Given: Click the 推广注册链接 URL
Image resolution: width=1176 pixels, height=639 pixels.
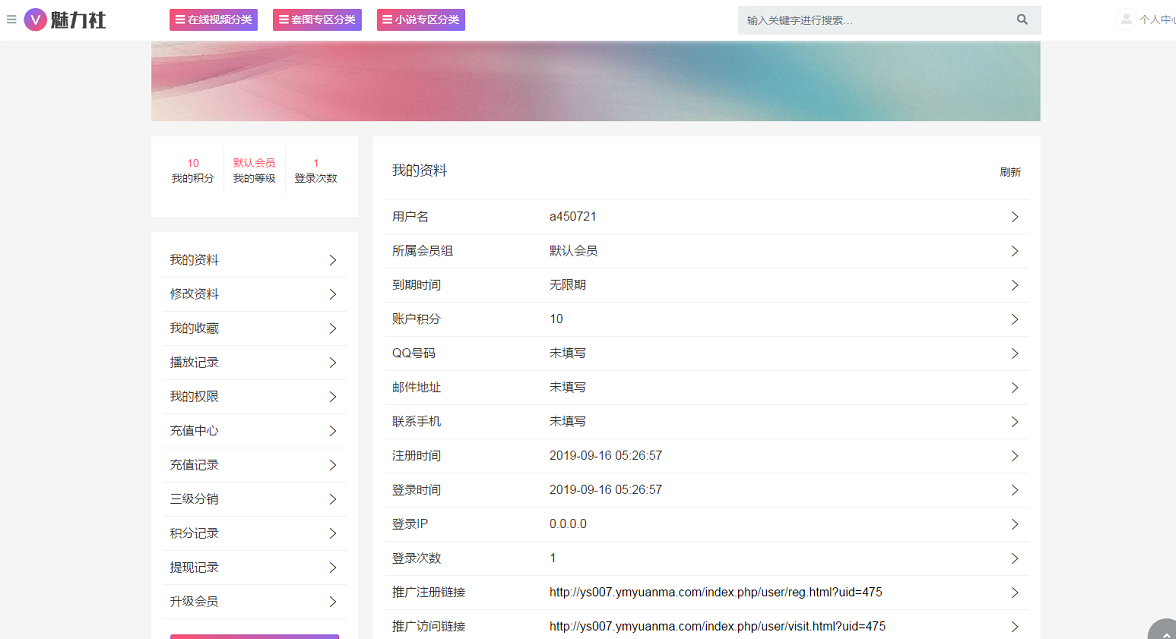Looking at the screenshot, I should tap(715, 592).
